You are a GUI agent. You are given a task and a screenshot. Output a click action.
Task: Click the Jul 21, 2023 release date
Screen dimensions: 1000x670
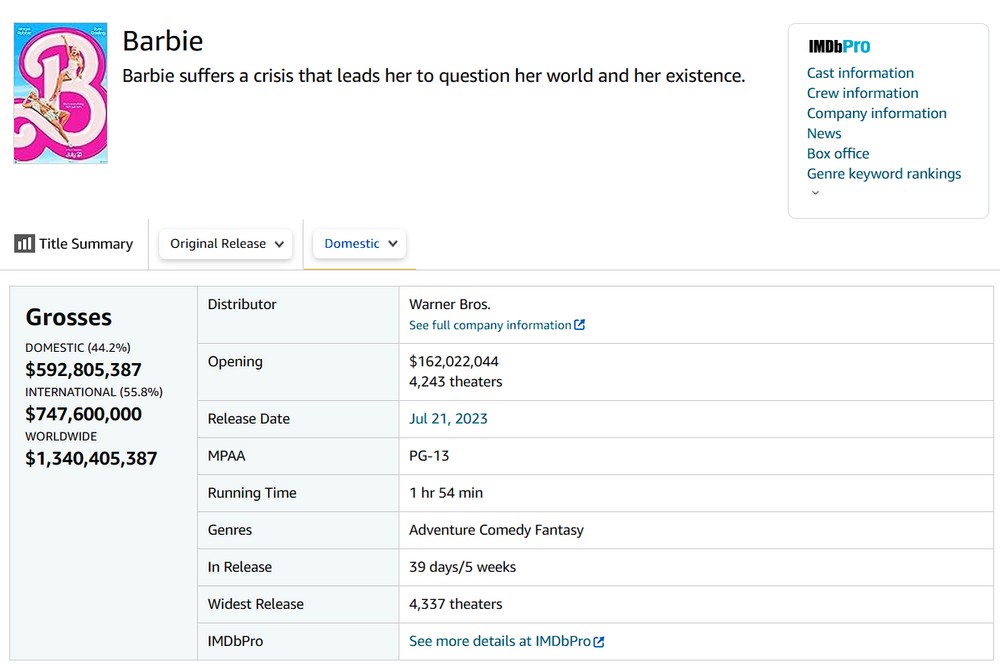[x=448, y=419]
